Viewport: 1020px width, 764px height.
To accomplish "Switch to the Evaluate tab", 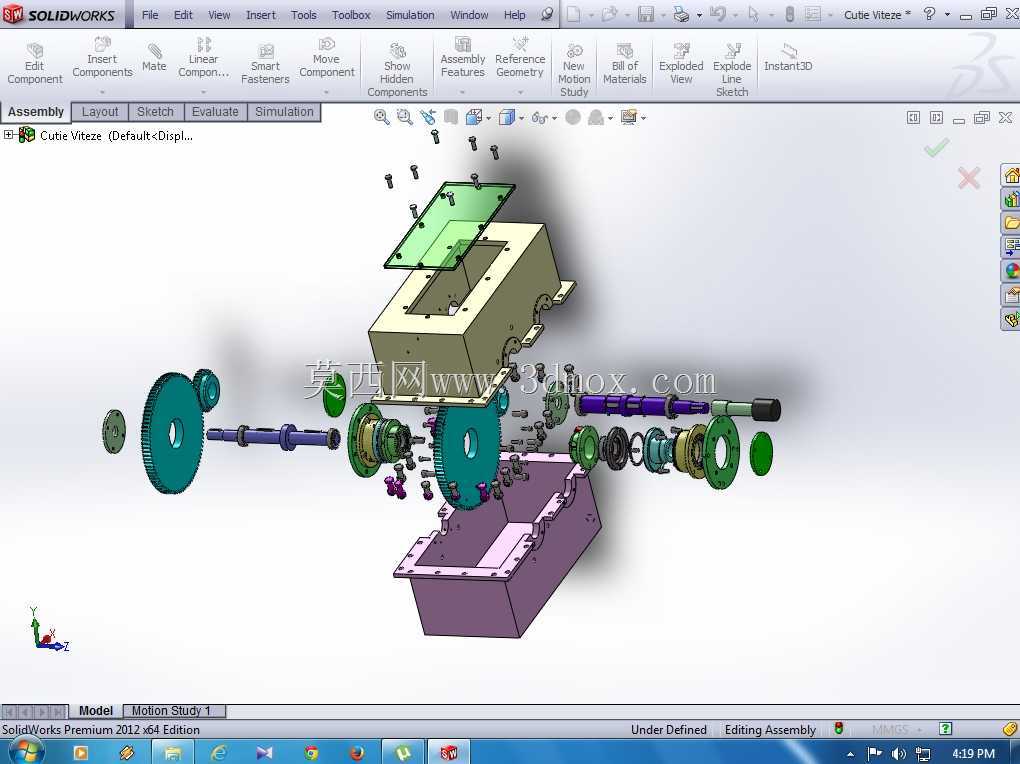I will (215, 112).
